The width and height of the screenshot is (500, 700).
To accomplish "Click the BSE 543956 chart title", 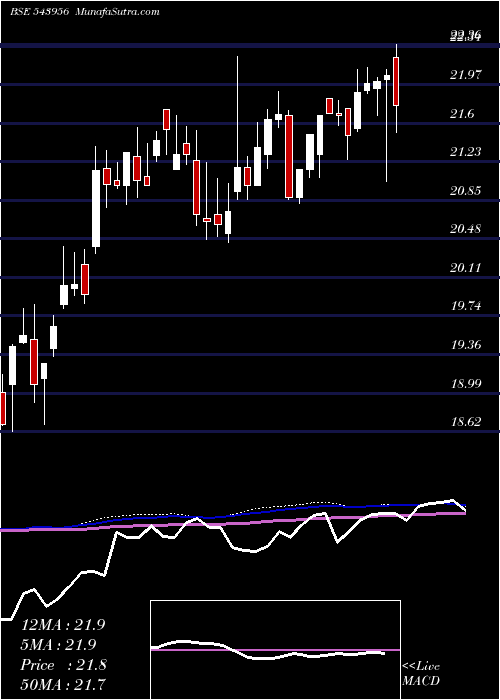I will [39, 12].
